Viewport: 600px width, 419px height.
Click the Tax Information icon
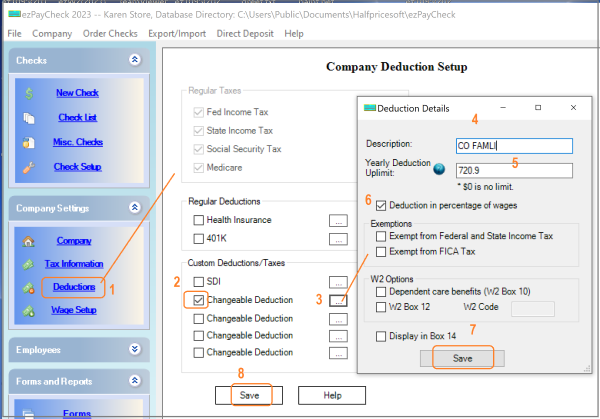(x=30, y=264)
